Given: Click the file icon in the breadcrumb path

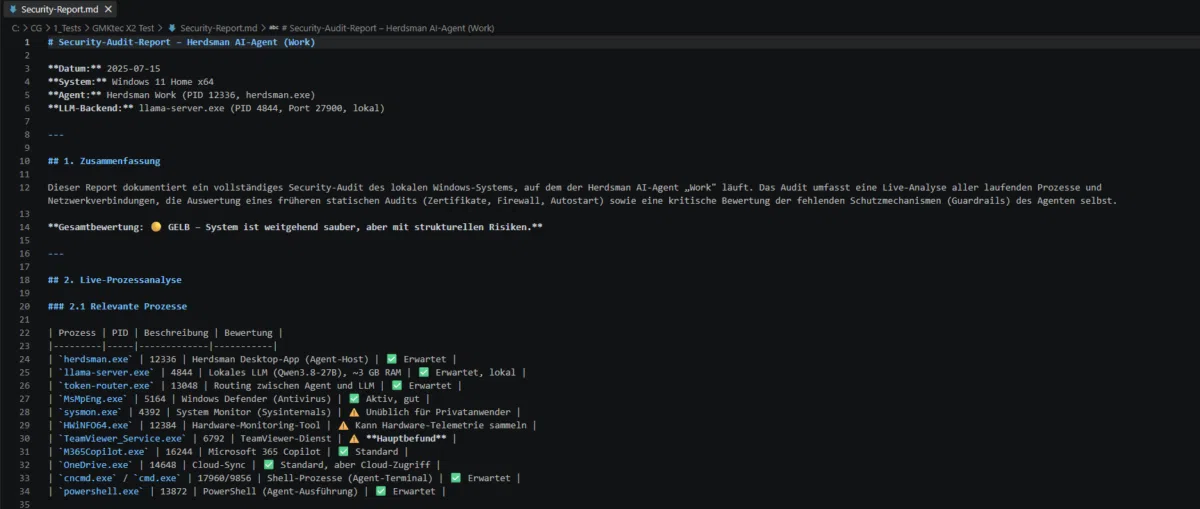Looking at the screenshot, I should (x=171, y=27).
